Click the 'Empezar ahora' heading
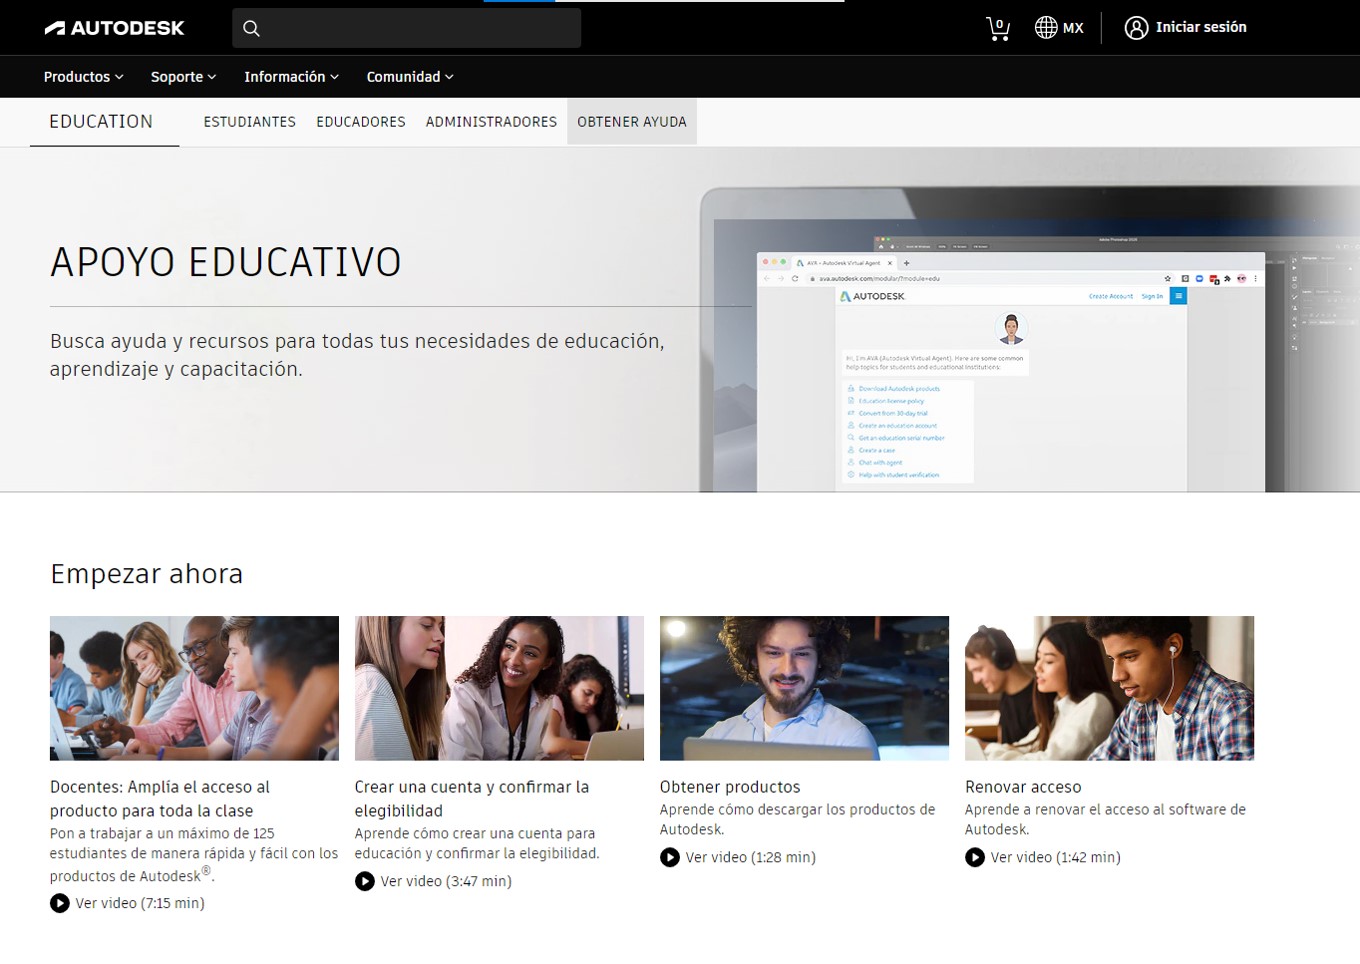The width and height of the screenshot is (1360, 964). (x=147, y=574)
